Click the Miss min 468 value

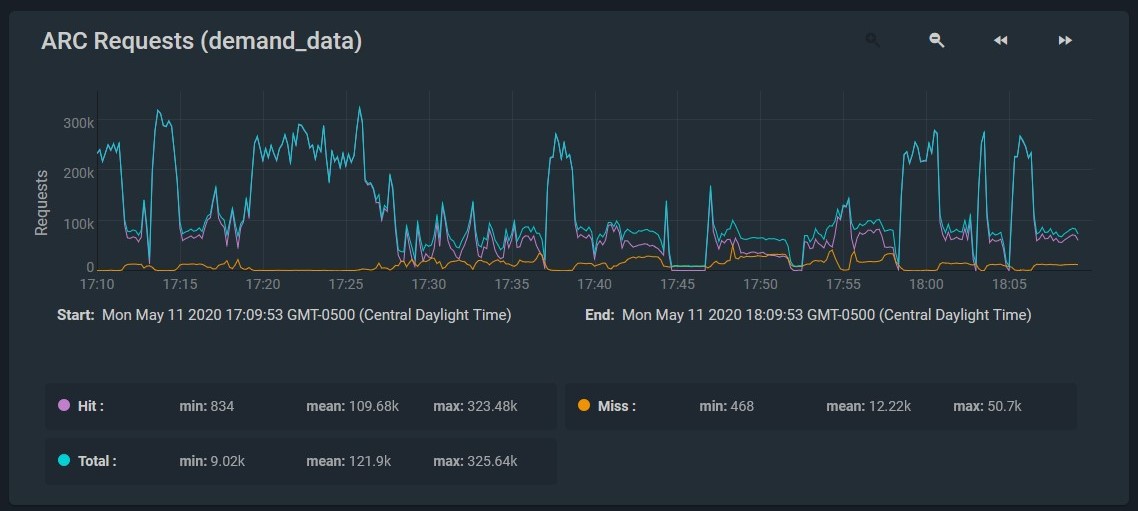pyautogui.click(x=726, y=406)
